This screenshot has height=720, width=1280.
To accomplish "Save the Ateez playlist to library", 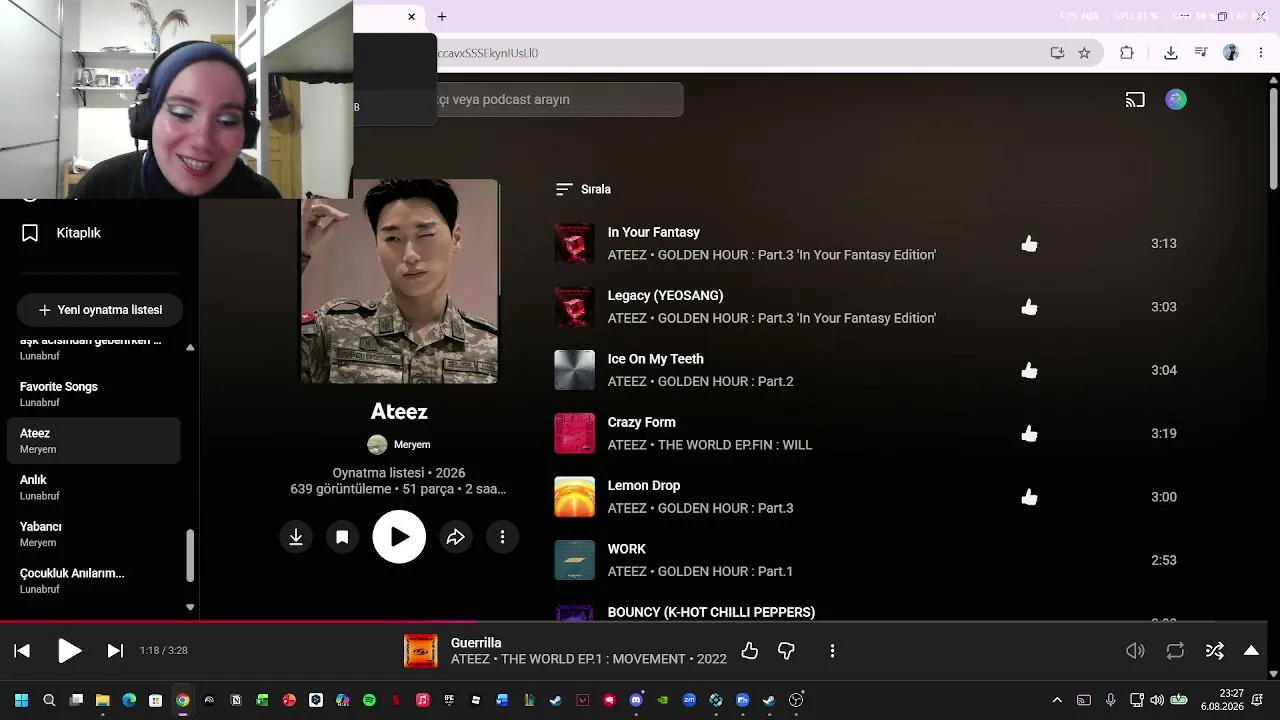I will pyautogui.click(x=342, y=537).
